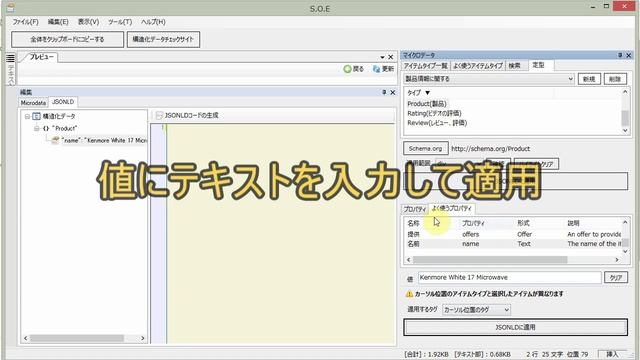Screen dimensions: 640x360
Task: Pin the 編集 panel
Action: click(384, 92)
